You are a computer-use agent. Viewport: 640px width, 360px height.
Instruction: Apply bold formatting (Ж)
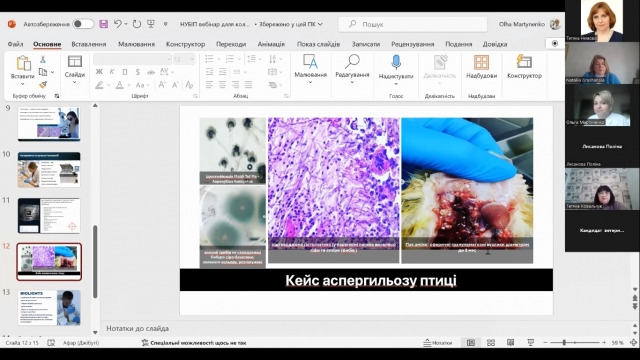tap(99, 72)
